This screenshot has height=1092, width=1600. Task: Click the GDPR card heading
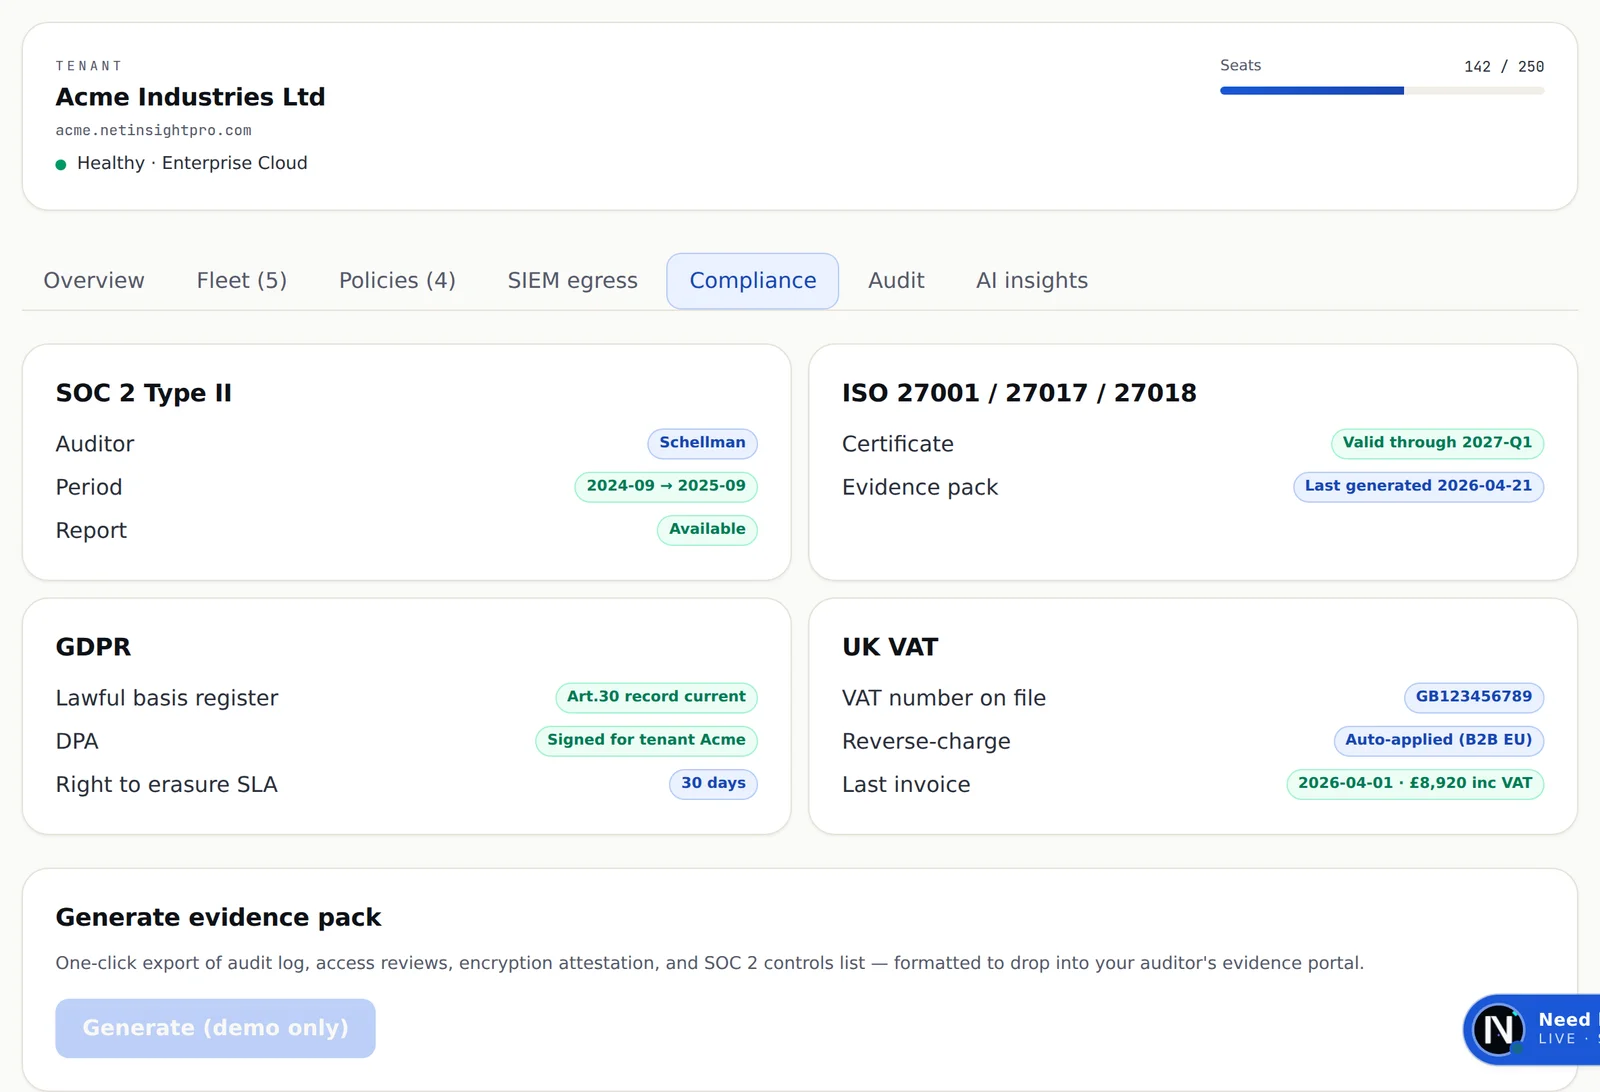(93, 647)
